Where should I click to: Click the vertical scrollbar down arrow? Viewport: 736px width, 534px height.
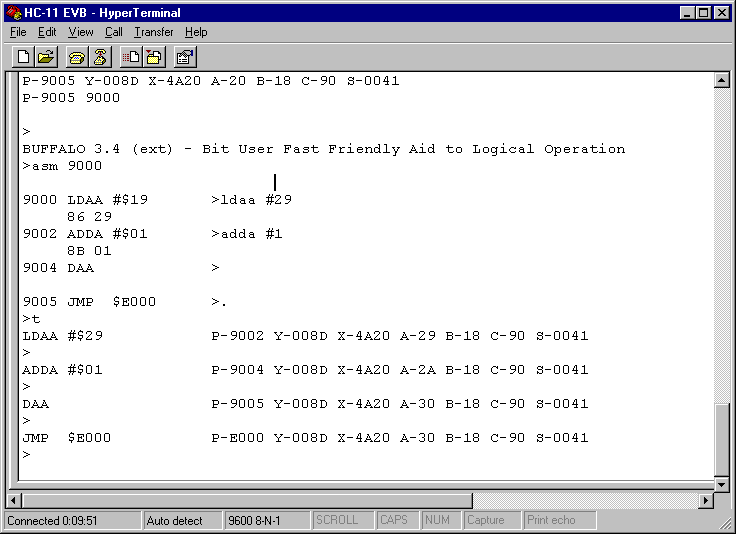pyautogui.click(x=722, y=482)
